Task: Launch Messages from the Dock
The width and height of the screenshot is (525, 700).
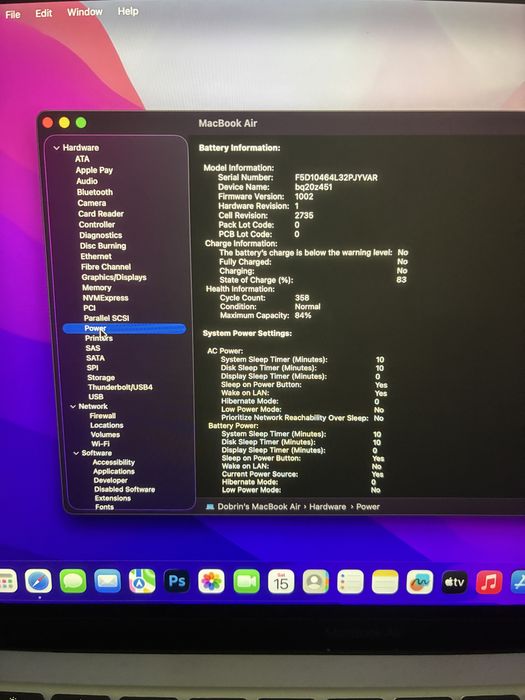Action: tap(73, 581)
